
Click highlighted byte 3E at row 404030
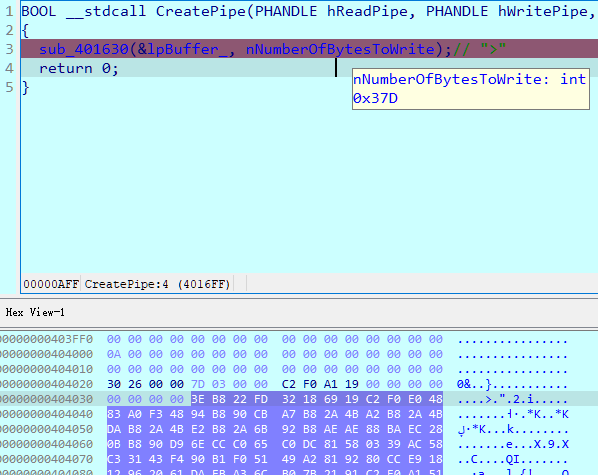click(198, 399)
